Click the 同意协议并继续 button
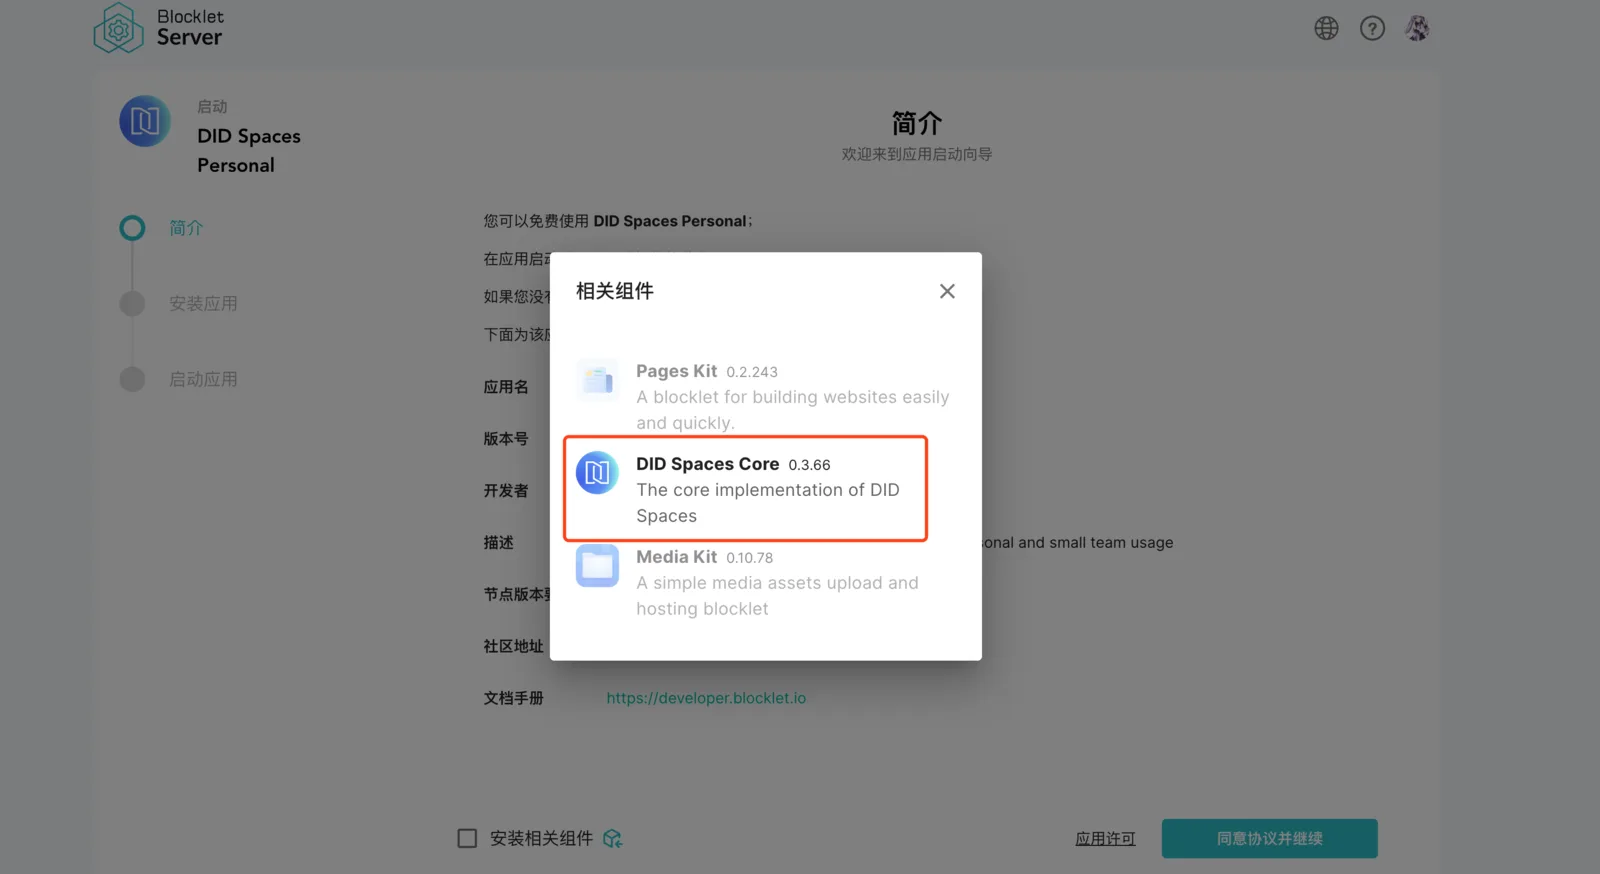 coord(1269,838)
